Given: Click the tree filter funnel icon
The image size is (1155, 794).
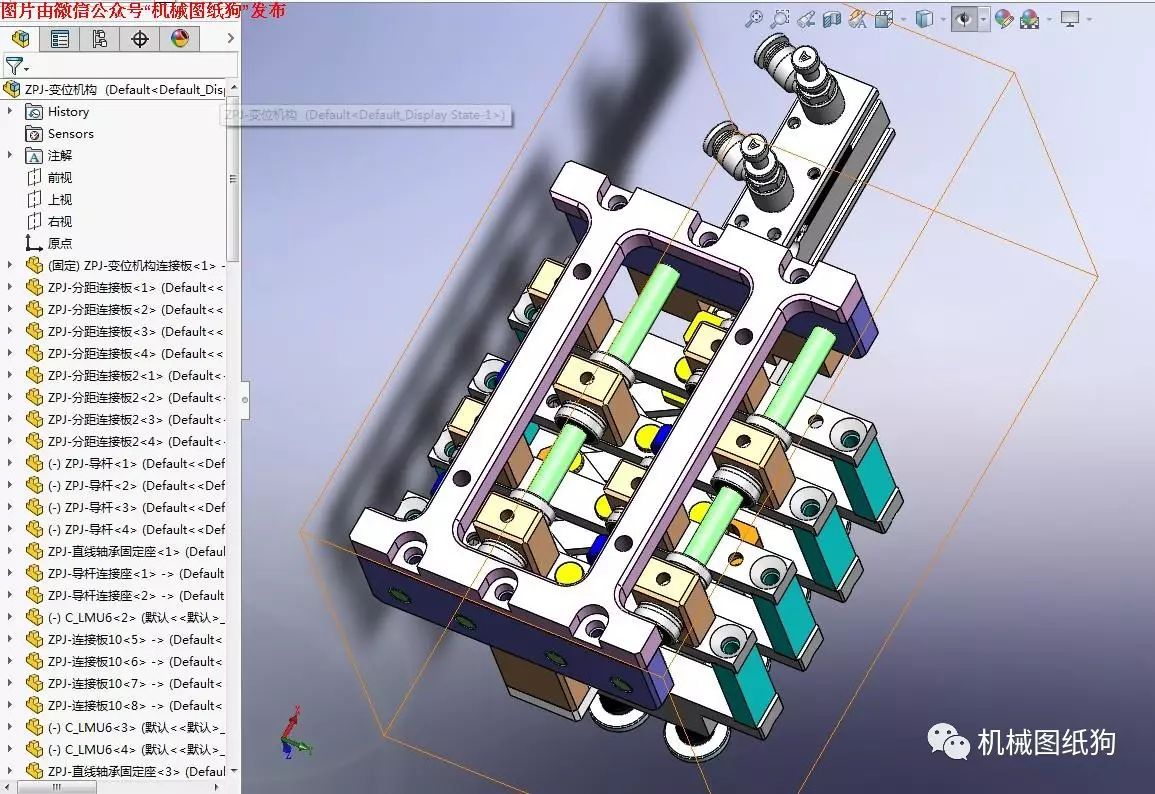Looking at the screenshot, I should 14,66.
